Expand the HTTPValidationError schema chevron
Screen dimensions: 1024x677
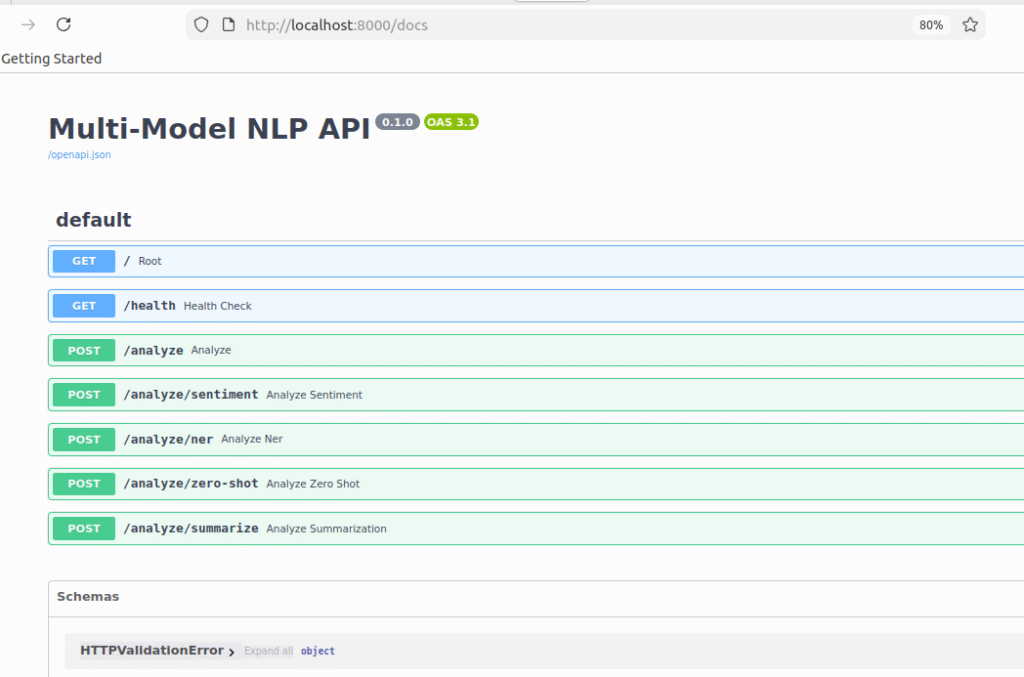[231, 652]
